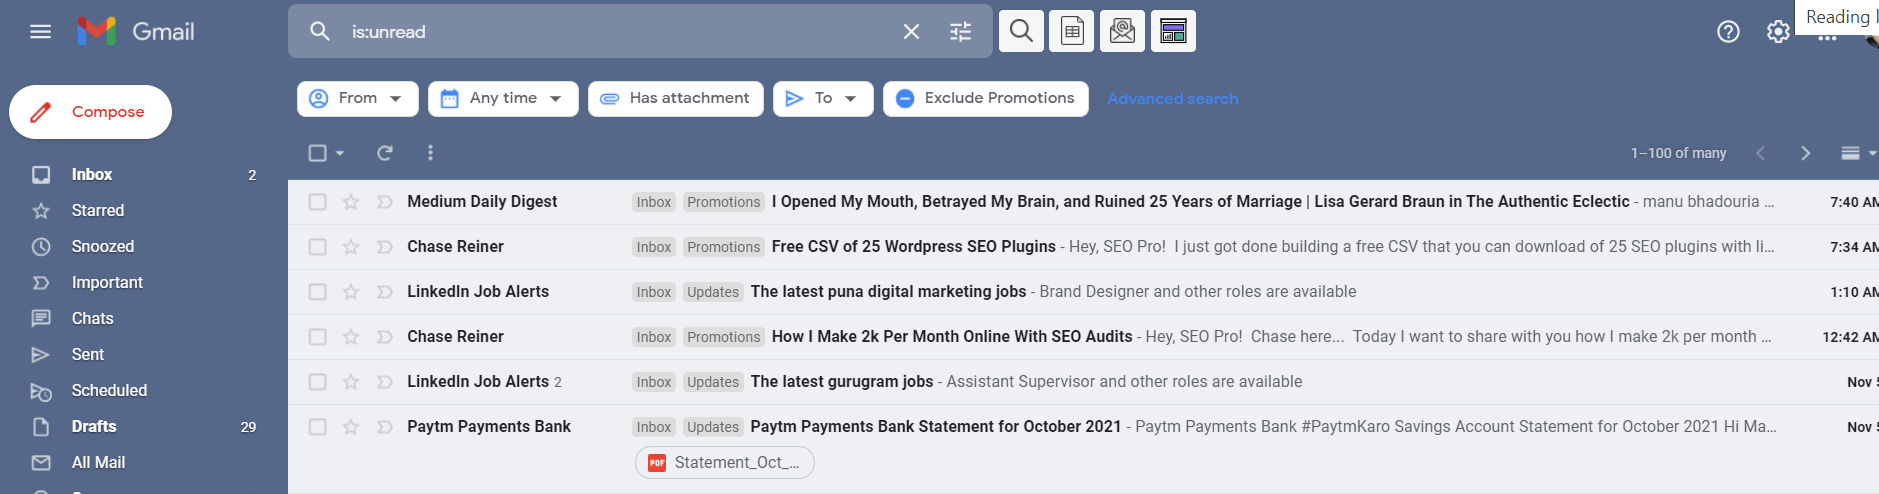Tick the puna marketing jobs email checkbox
1879x494 pixels.
point(318,292)
